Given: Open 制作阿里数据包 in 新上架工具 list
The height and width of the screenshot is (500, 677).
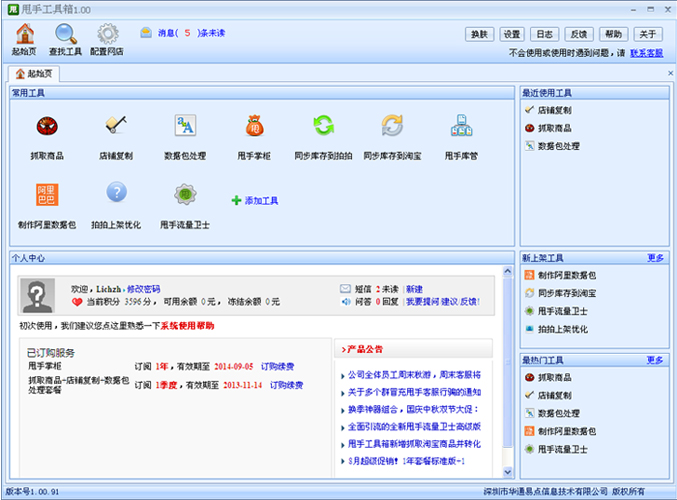Looking at the screenshot, I should (x=566, y=275).
